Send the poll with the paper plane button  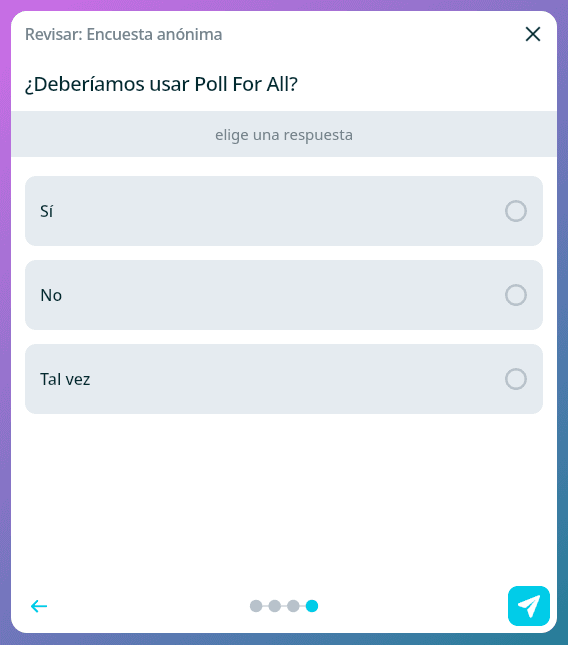click(x=529, y=606)
